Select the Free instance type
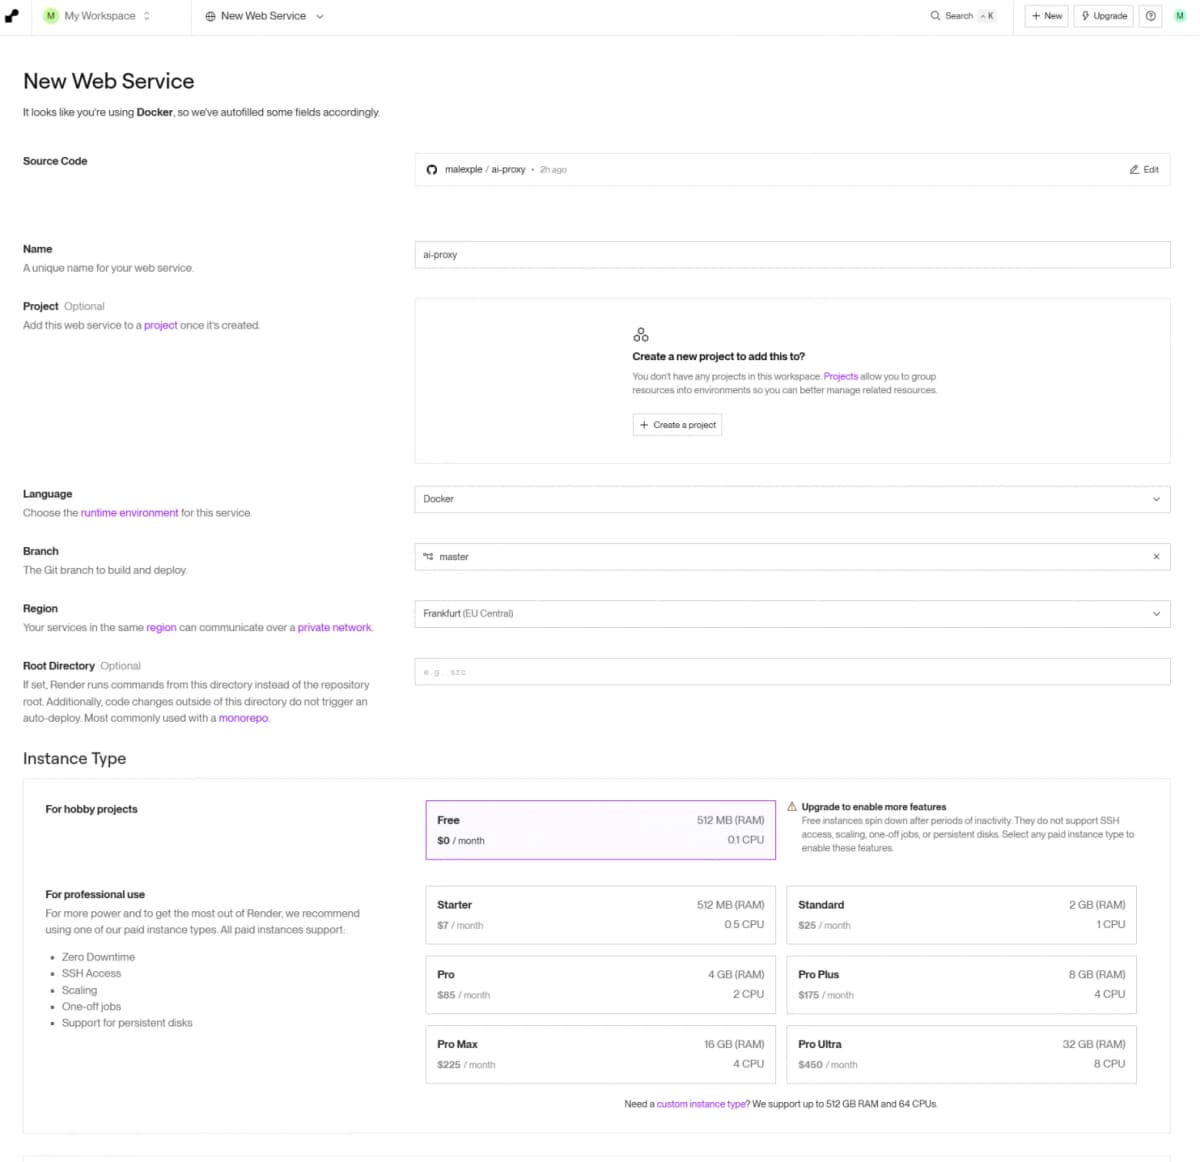 [x=601, y=830]
